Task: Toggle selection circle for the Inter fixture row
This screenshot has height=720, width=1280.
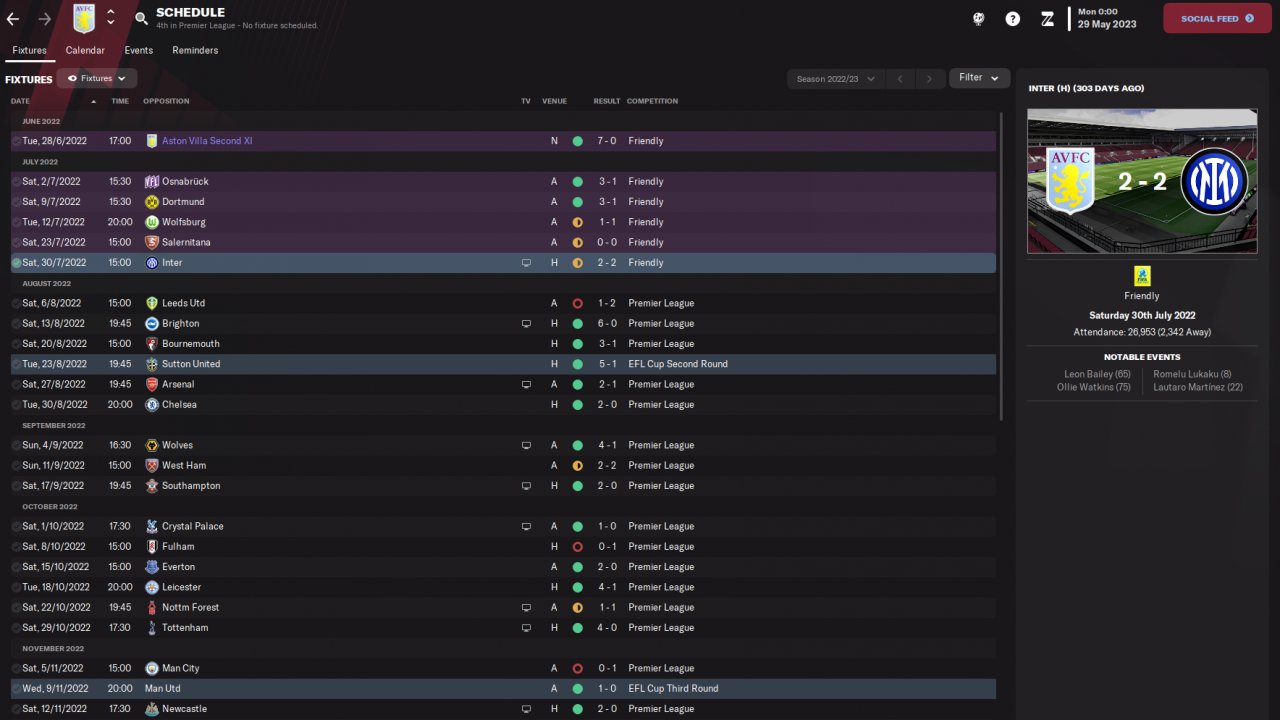Action: [16, 263]
